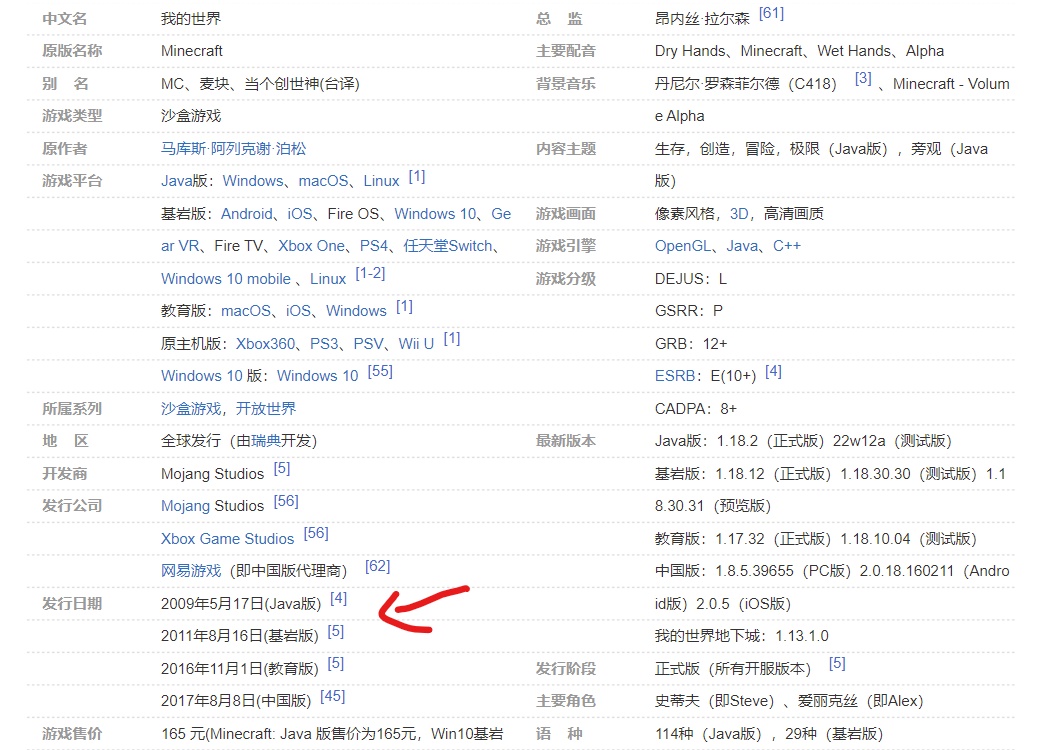Open the 网易游戏 link

tap(191, 571)
